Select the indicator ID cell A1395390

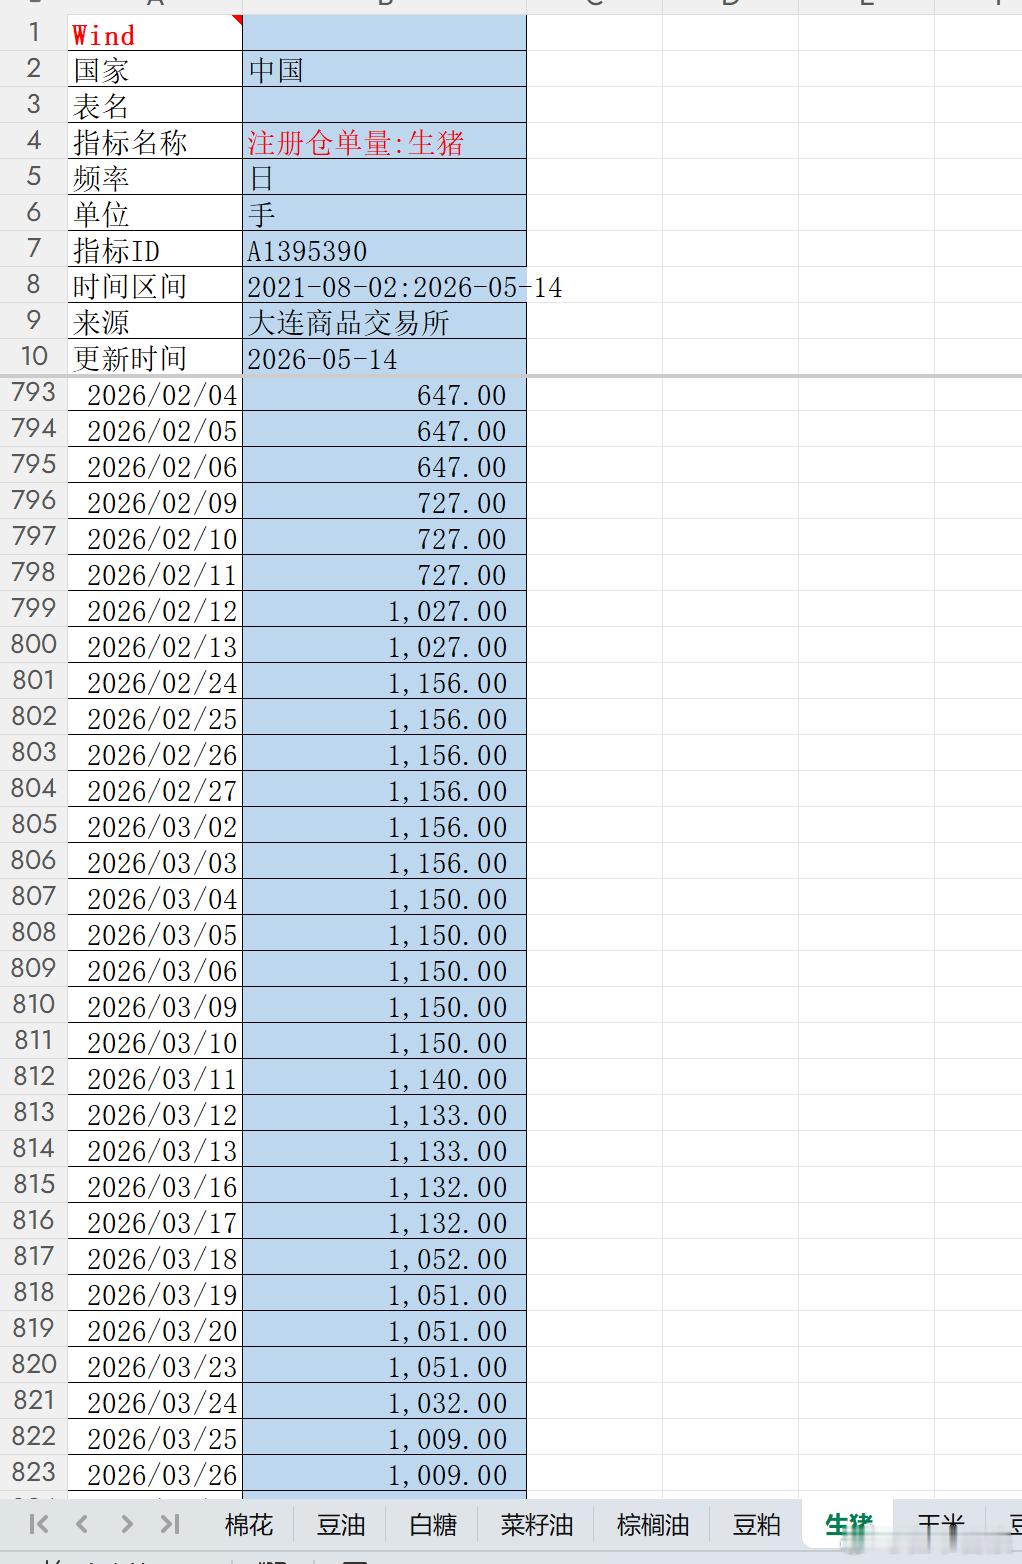[384, 249]
